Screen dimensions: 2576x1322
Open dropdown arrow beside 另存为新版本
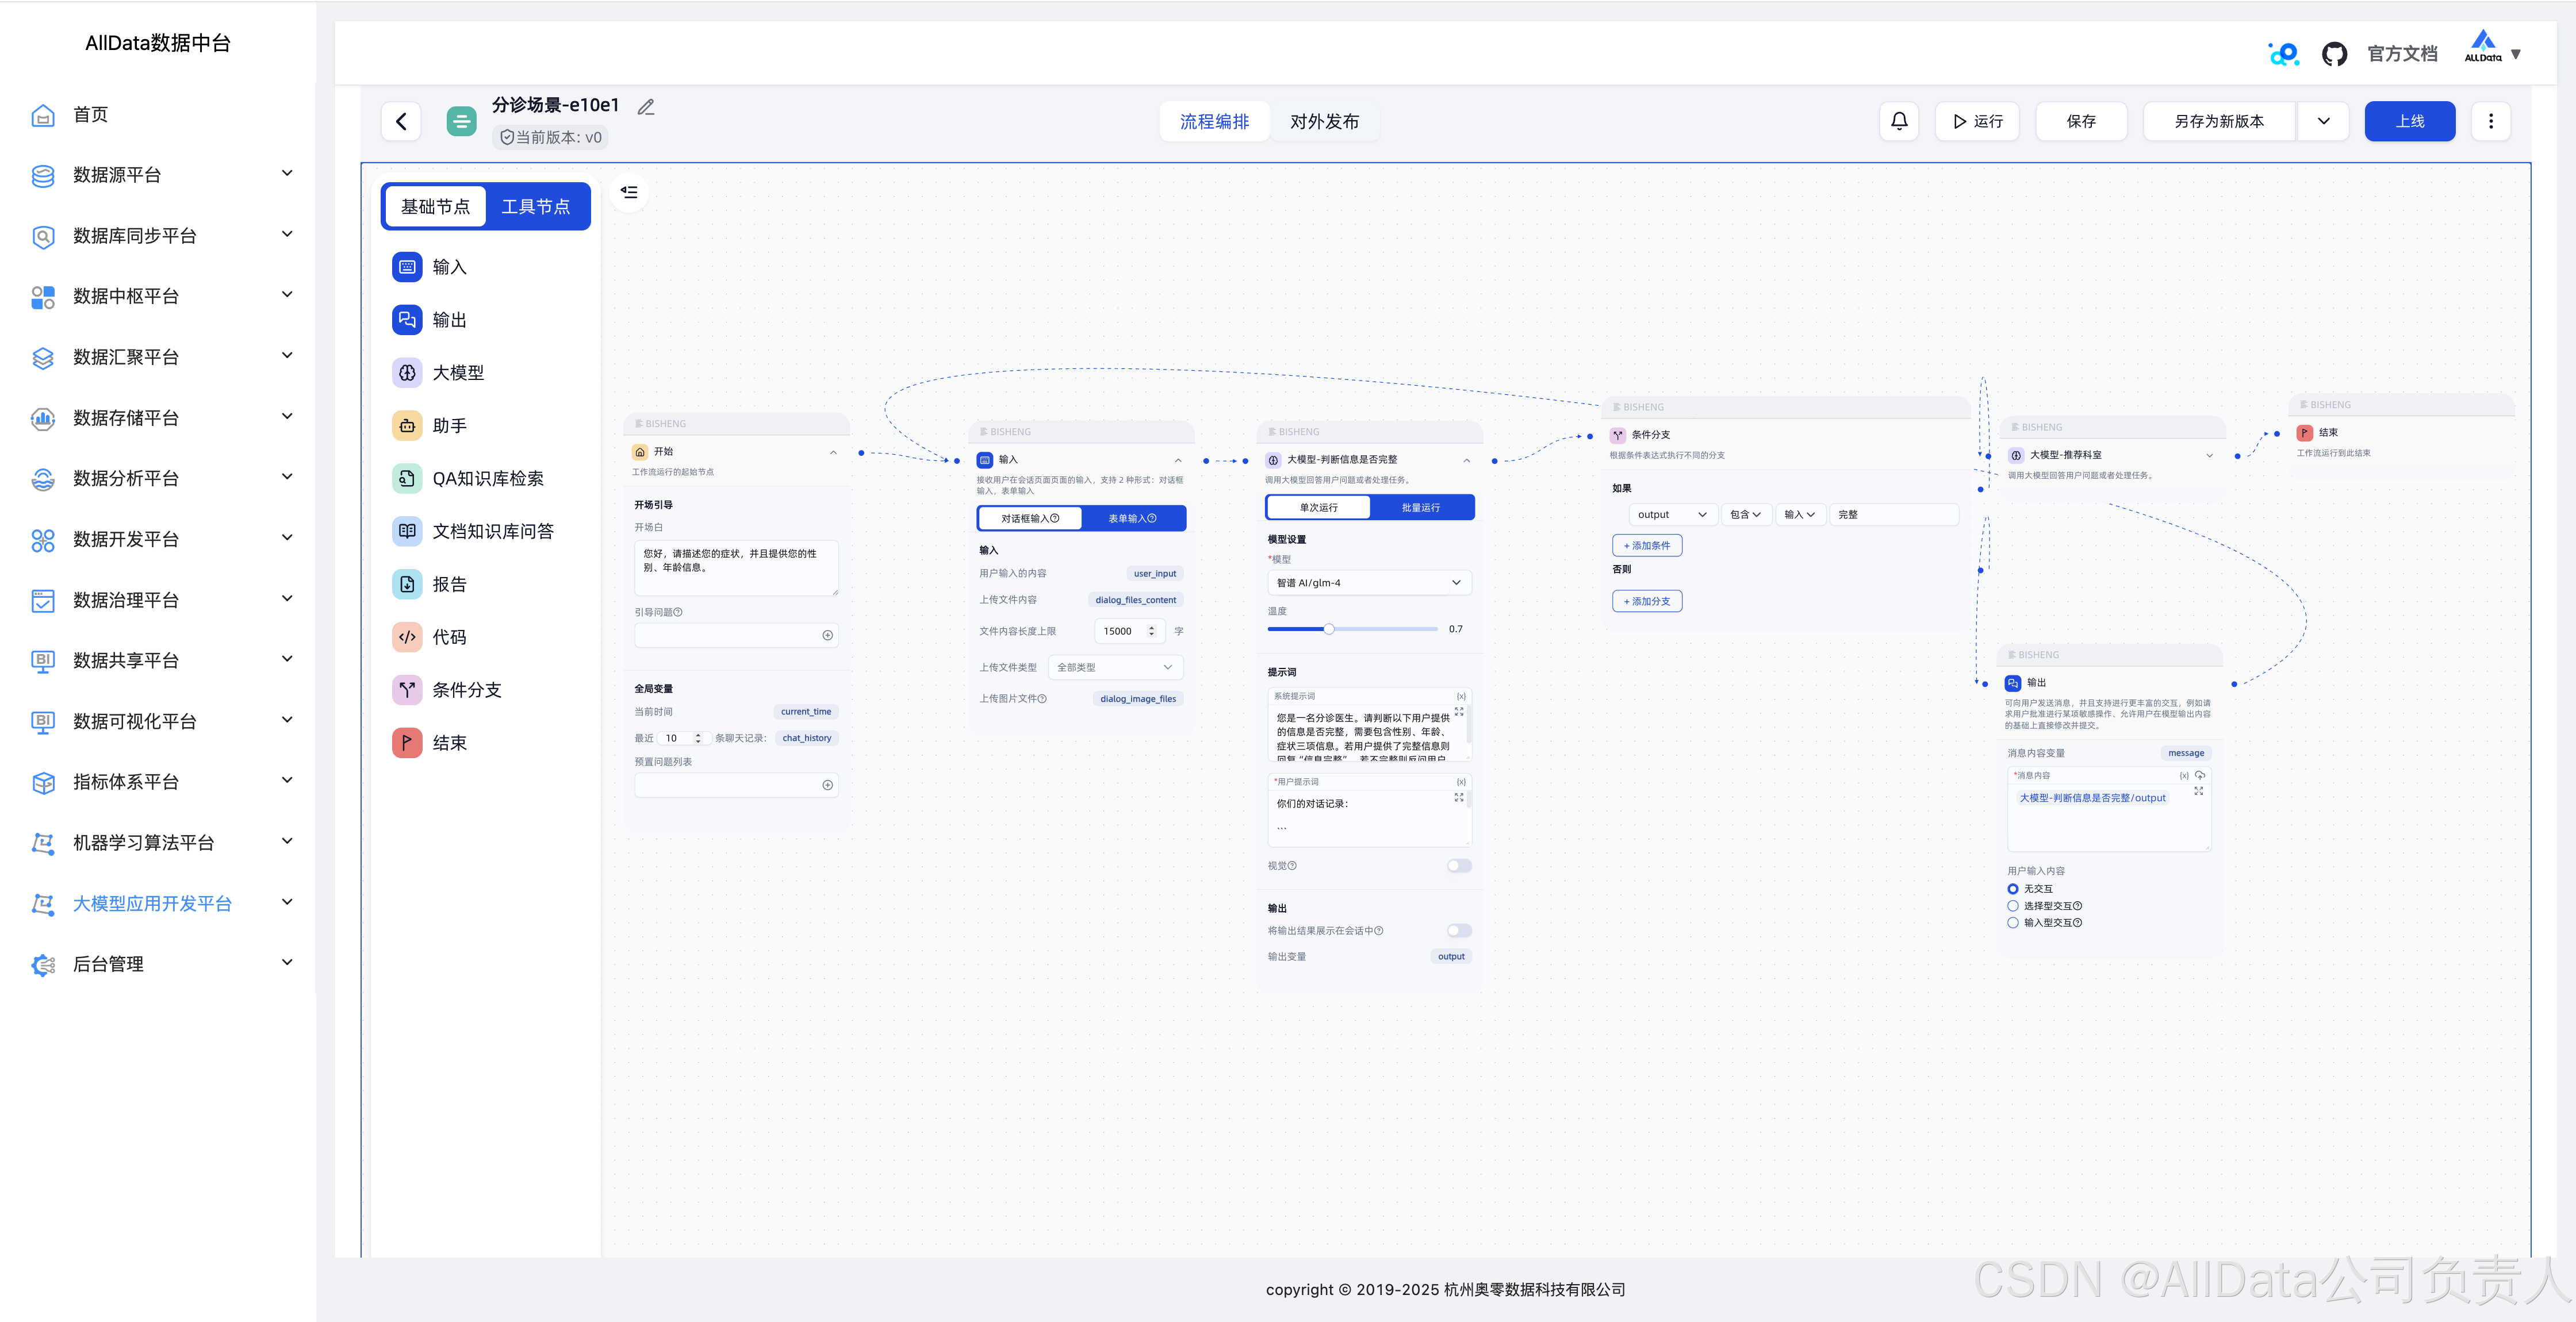2323,121
